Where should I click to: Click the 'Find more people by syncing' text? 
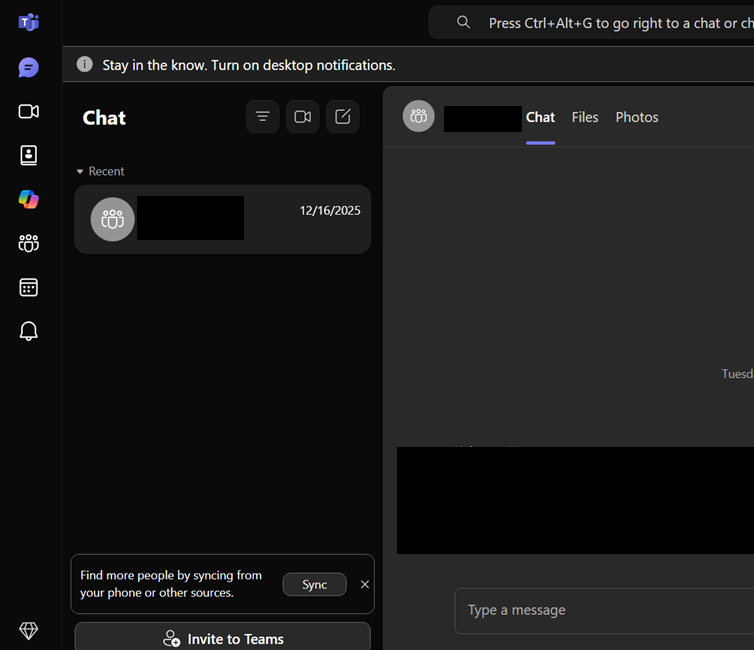[x=171, y=584]
